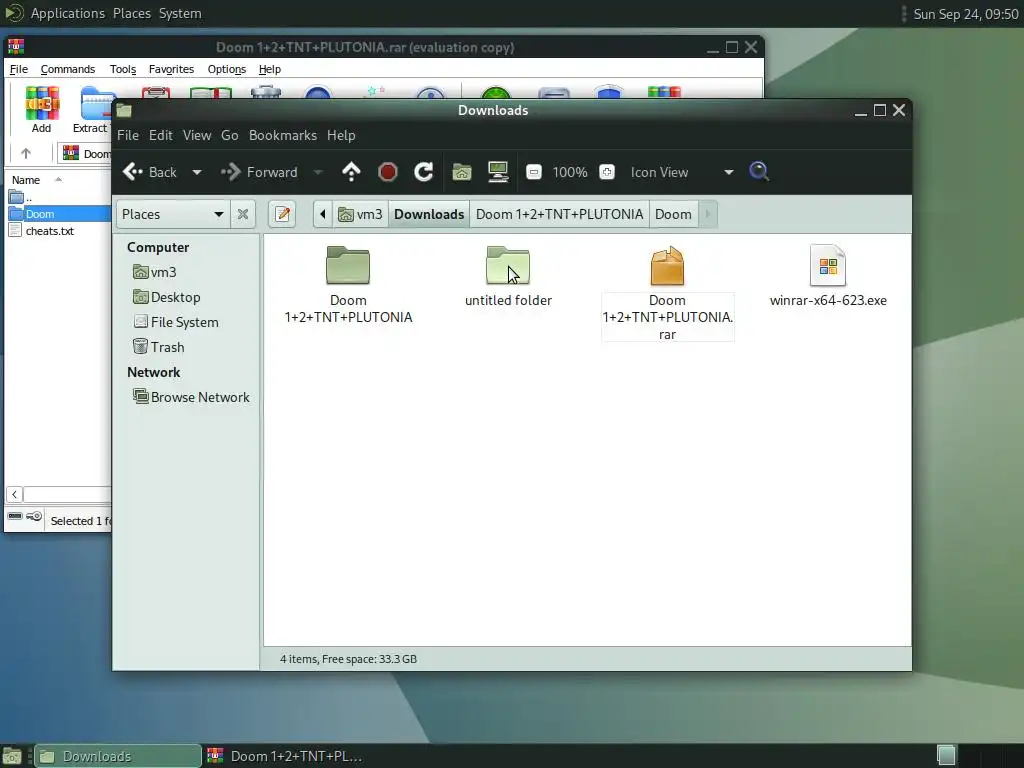
Task: Go to Doom 1+2+TNT+PLUTONIA path segment
Action: (560, 214)
